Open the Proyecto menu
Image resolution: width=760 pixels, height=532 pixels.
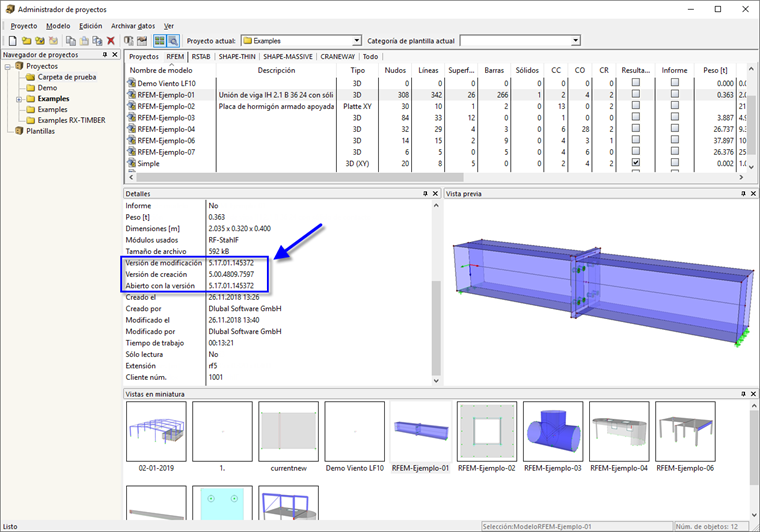pyautogui.click(x=24, y=26)
